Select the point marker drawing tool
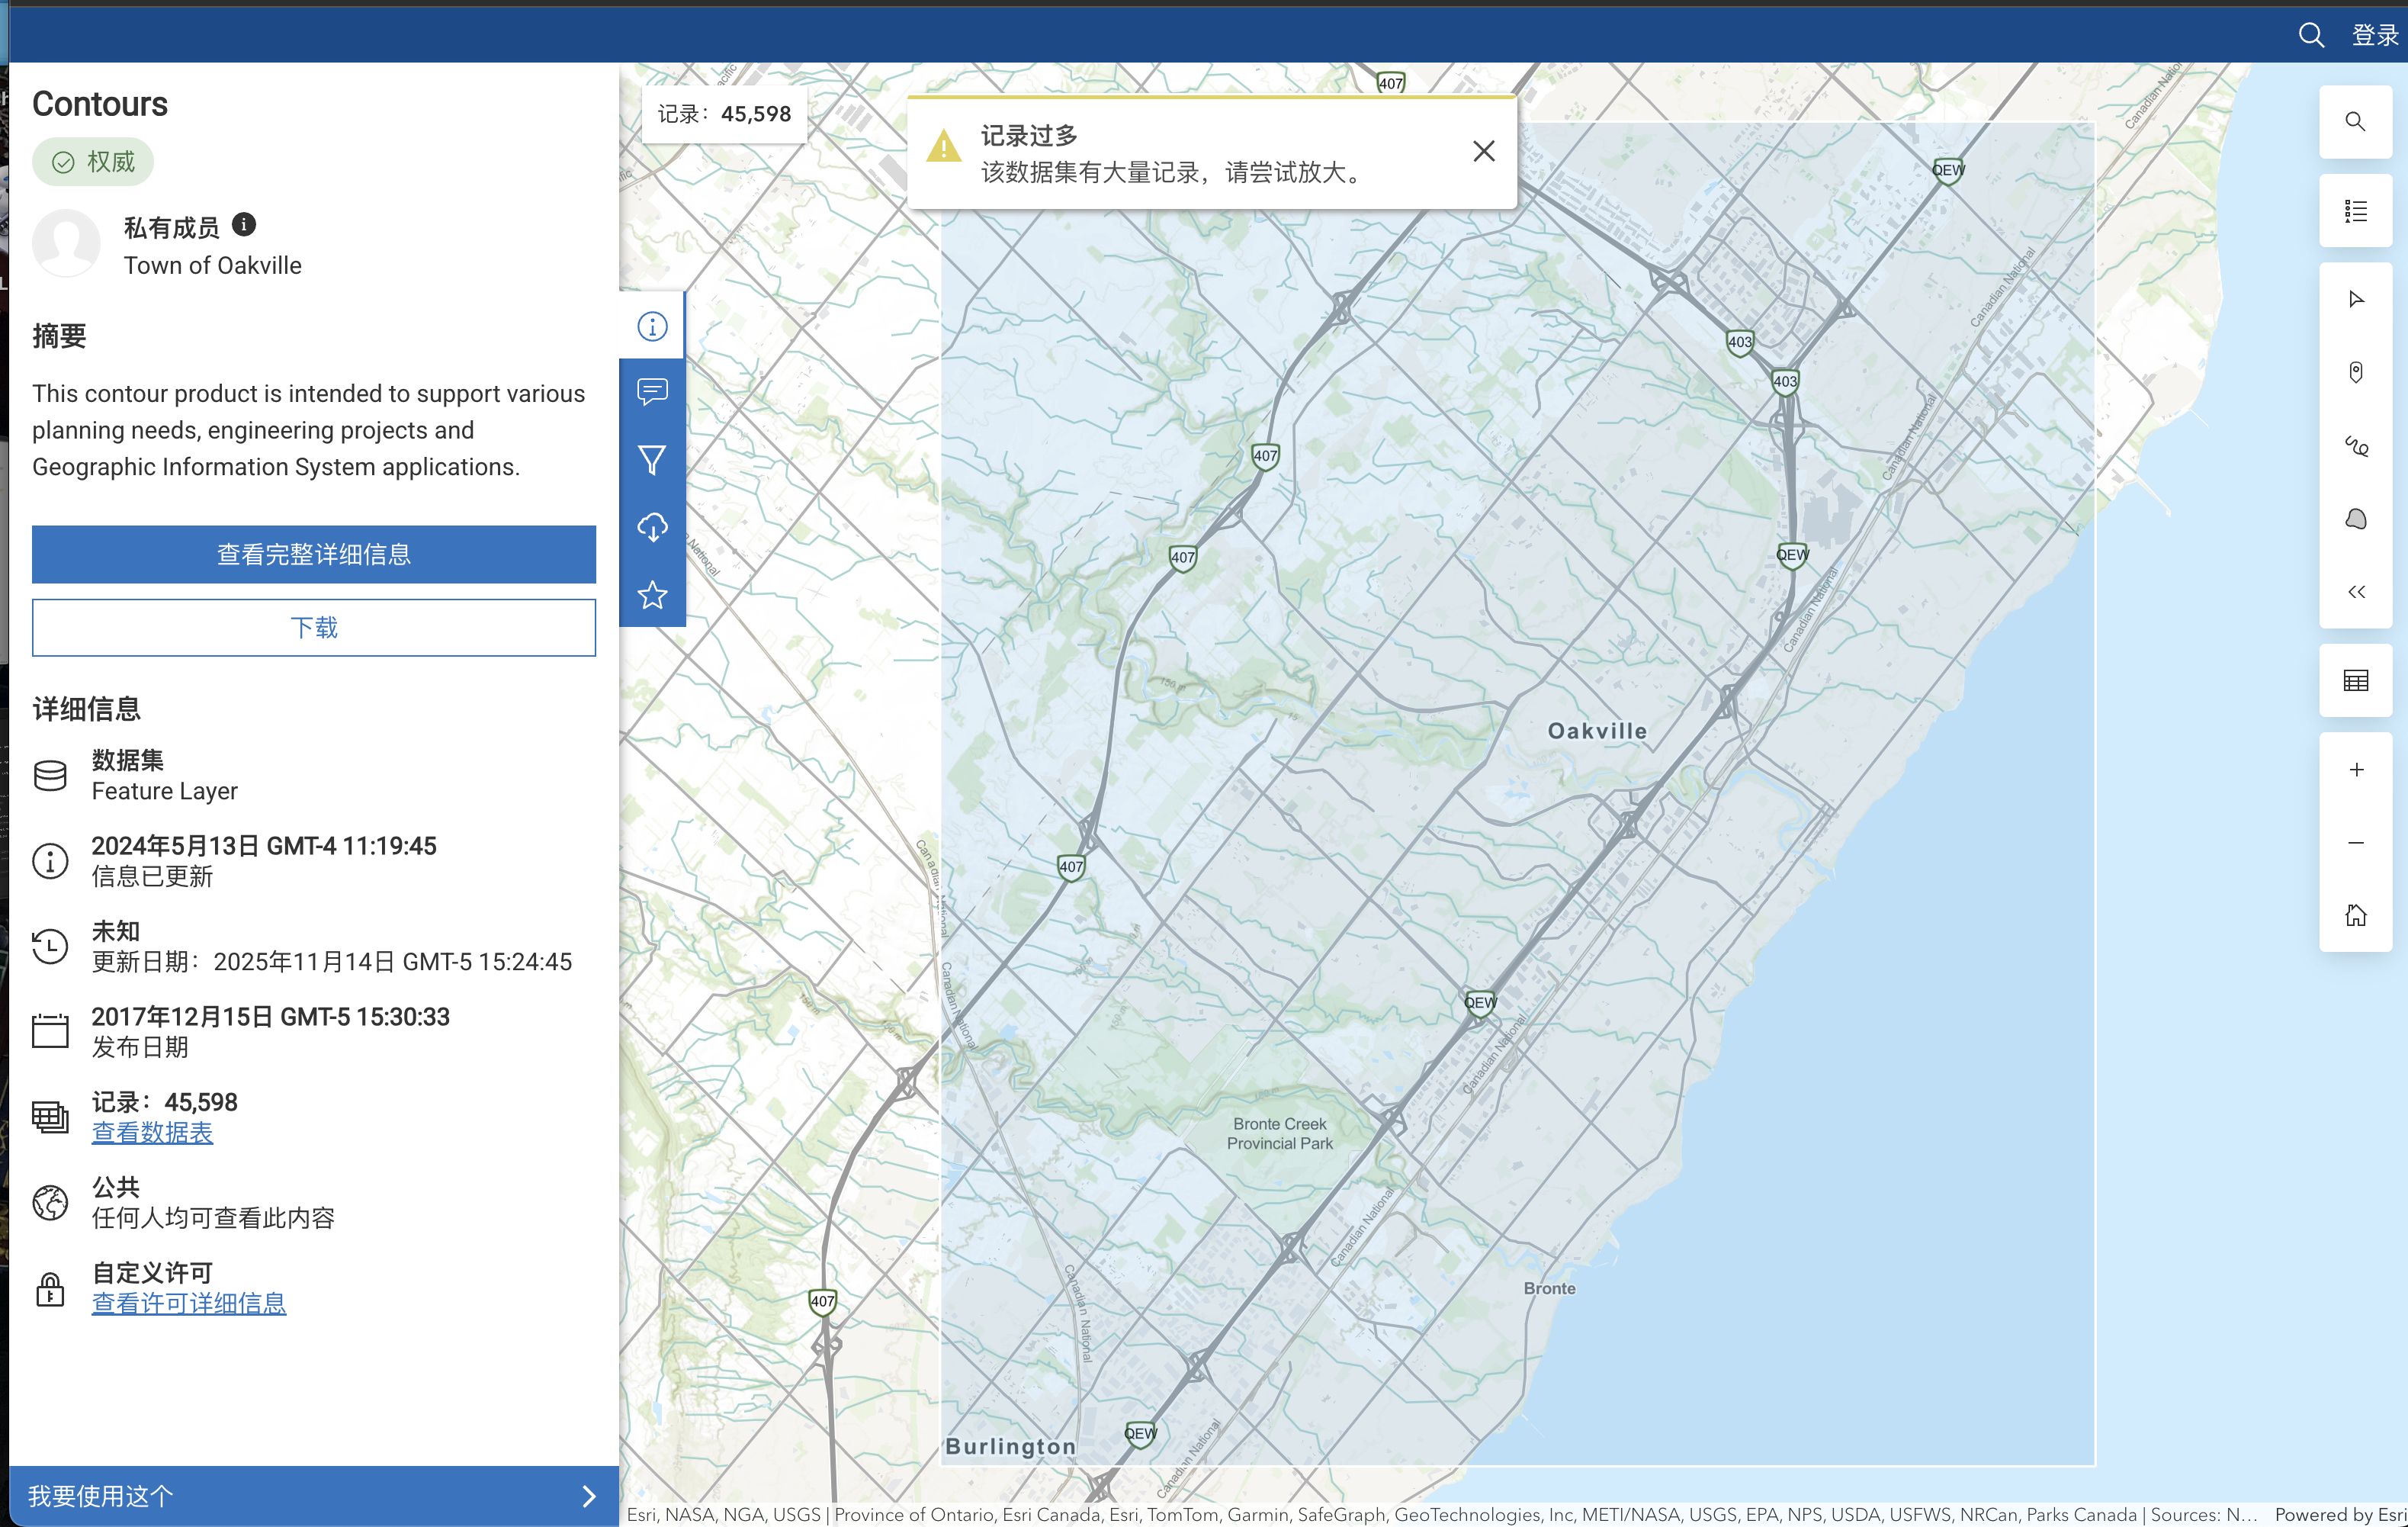This screenshot has width=2408, height=1527. click(x=2355, y=372)
